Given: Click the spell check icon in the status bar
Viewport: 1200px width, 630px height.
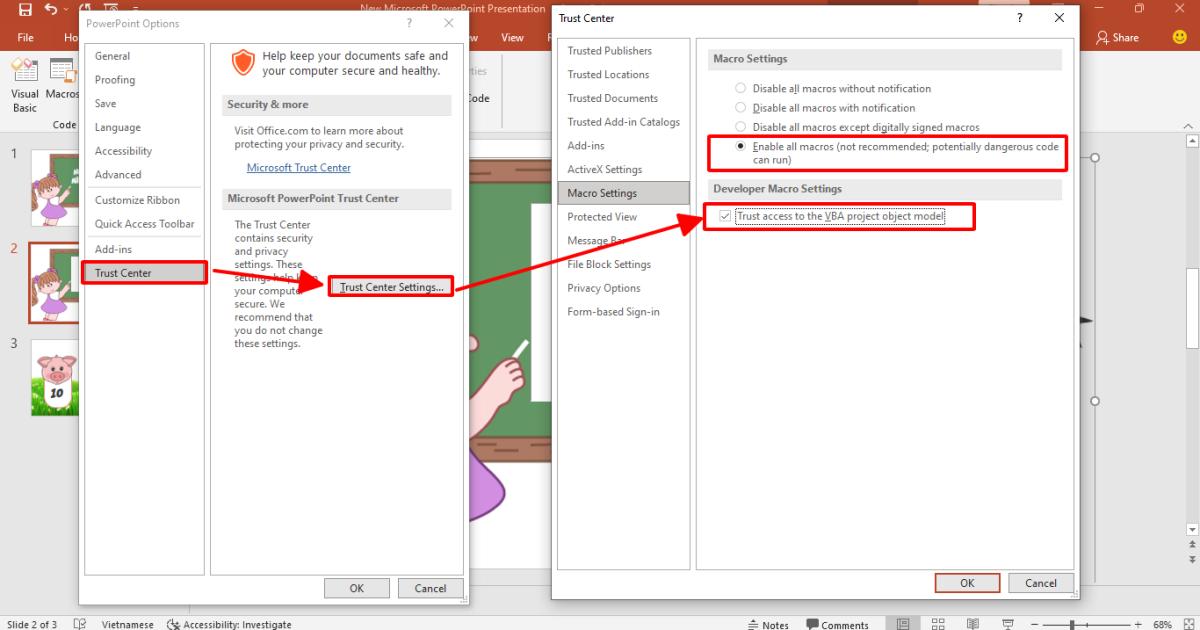Looking at the screenshot, I should (x=79, y=624).
